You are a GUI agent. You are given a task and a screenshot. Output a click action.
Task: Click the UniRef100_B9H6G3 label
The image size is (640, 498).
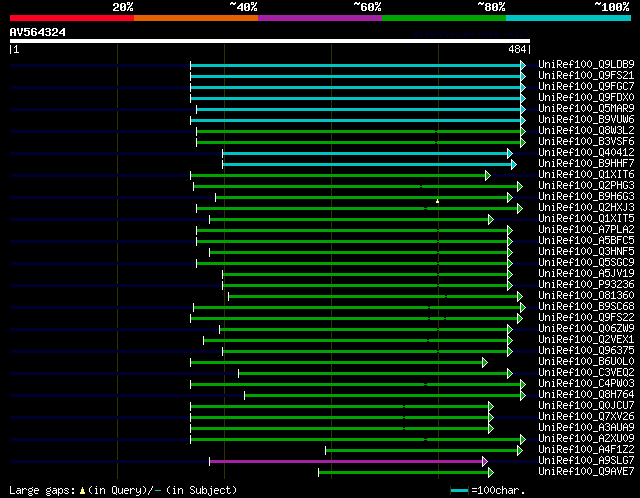coord(586,197)
